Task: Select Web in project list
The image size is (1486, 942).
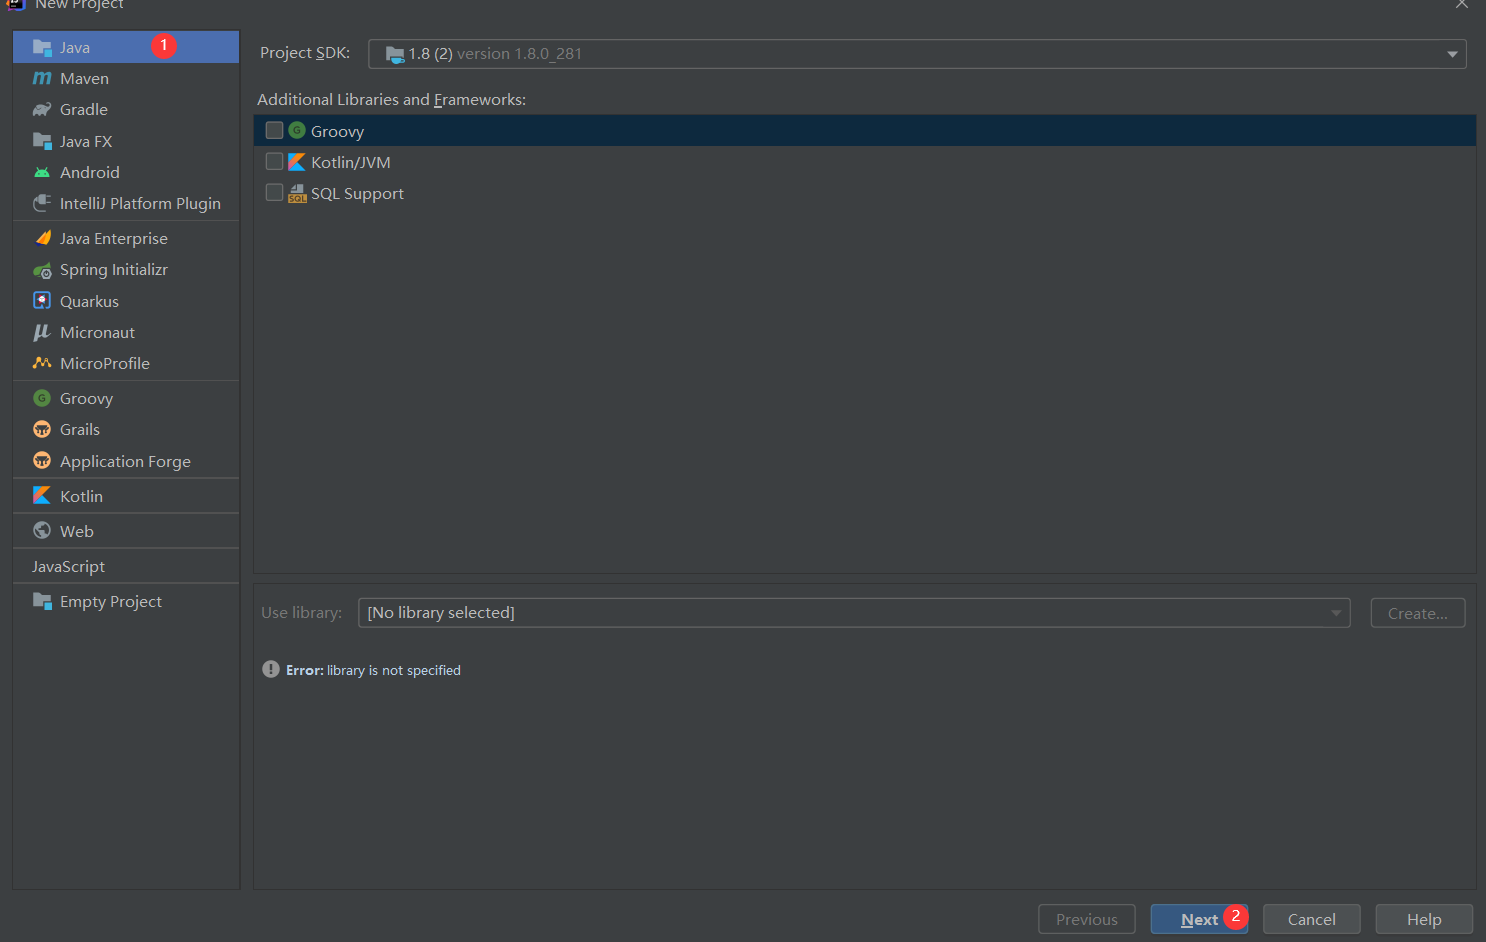Action: coord(126,531)
